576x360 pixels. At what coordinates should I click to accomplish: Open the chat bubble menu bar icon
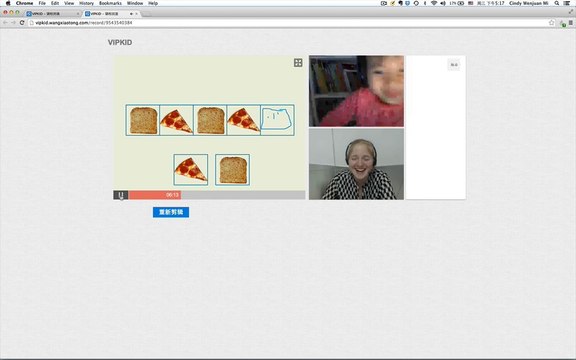[x=416, y=3]
